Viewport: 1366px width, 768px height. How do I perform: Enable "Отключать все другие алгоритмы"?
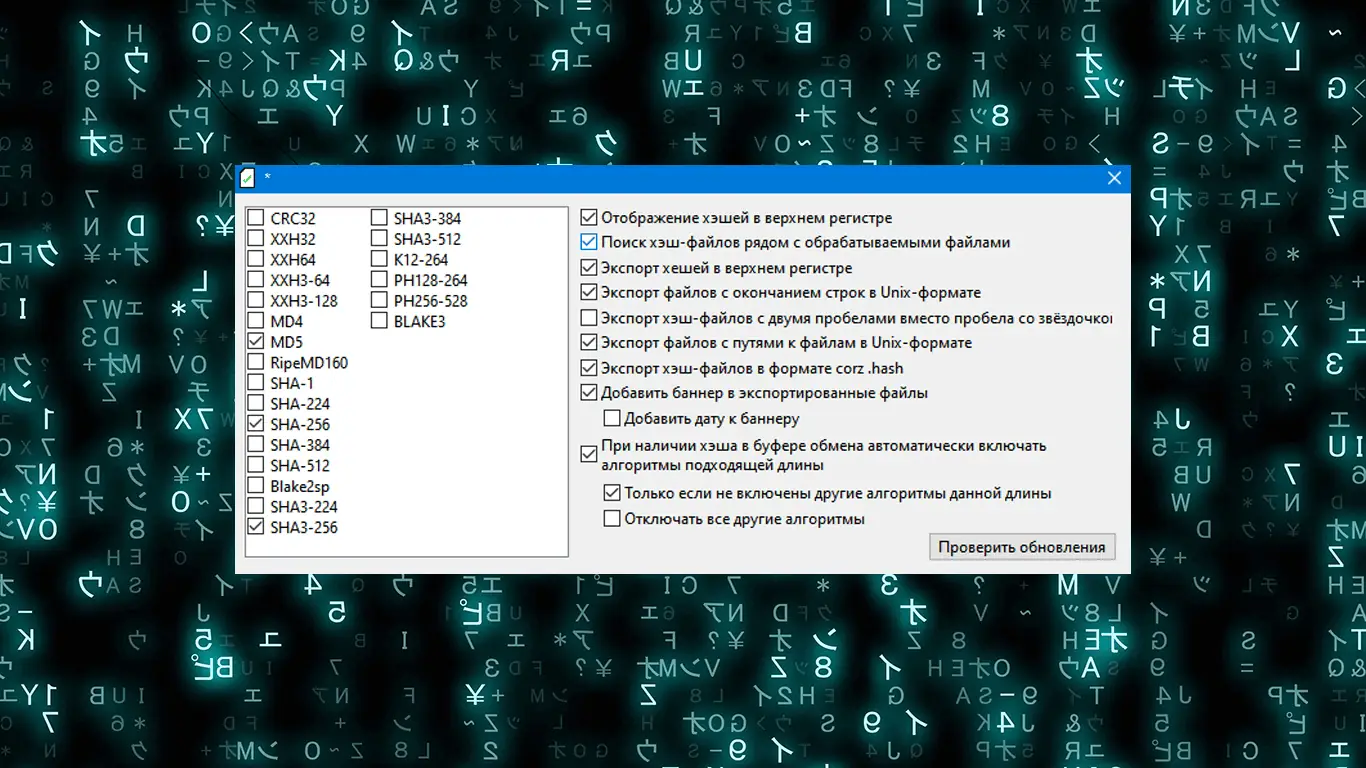click(612, 519)
